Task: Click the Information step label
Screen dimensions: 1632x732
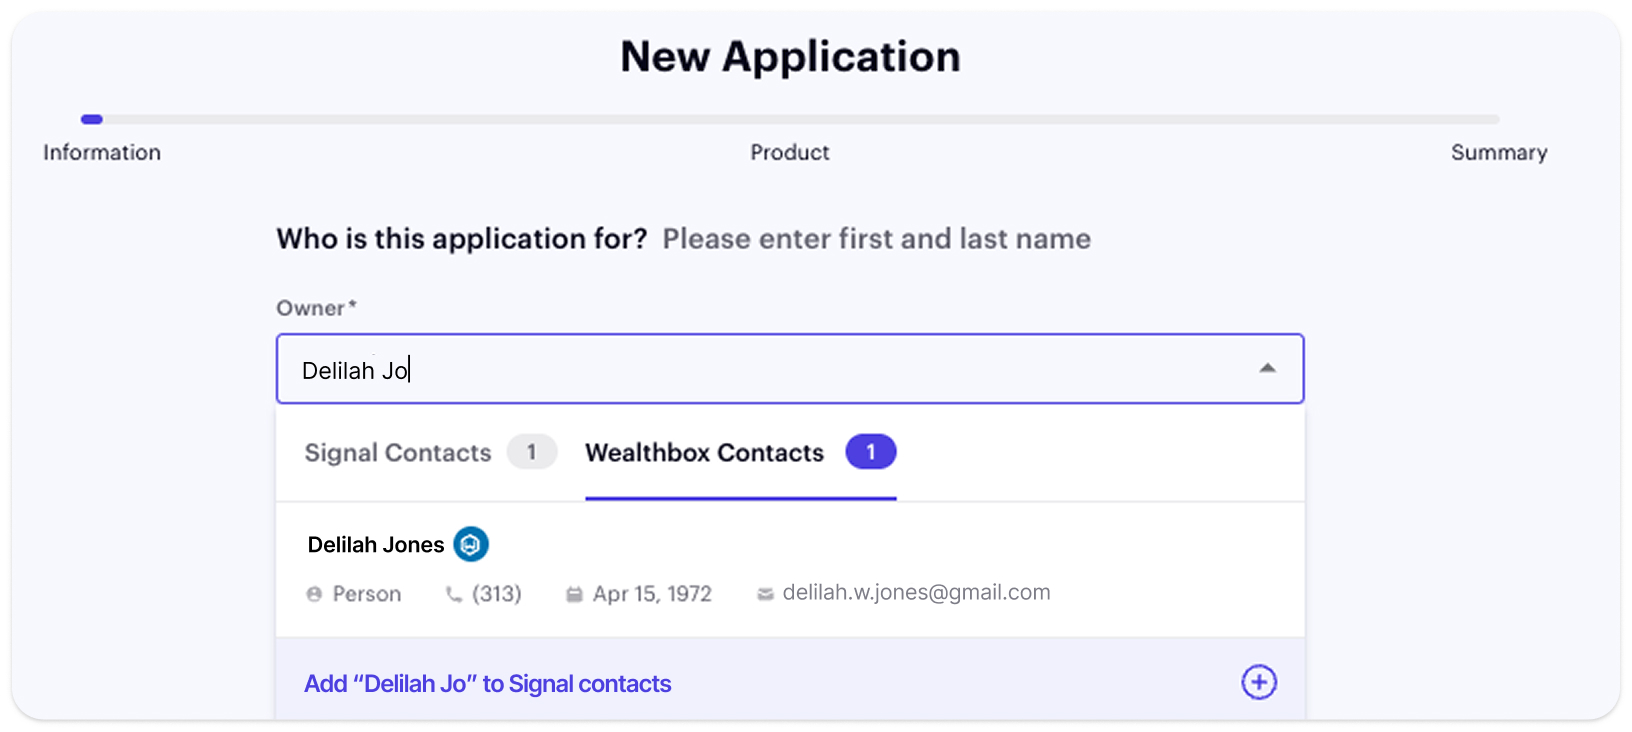Action: pos(102,153)
